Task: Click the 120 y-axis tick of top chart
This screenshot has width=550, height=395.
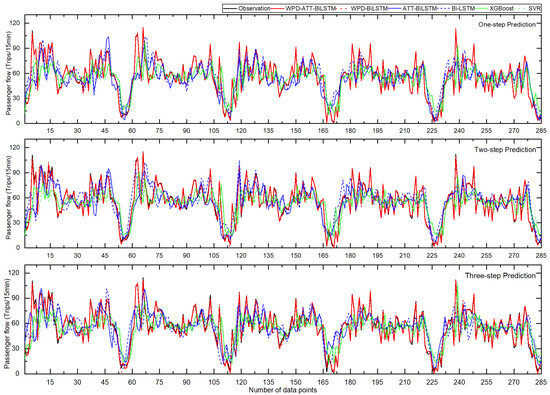Action: [16, 23]
